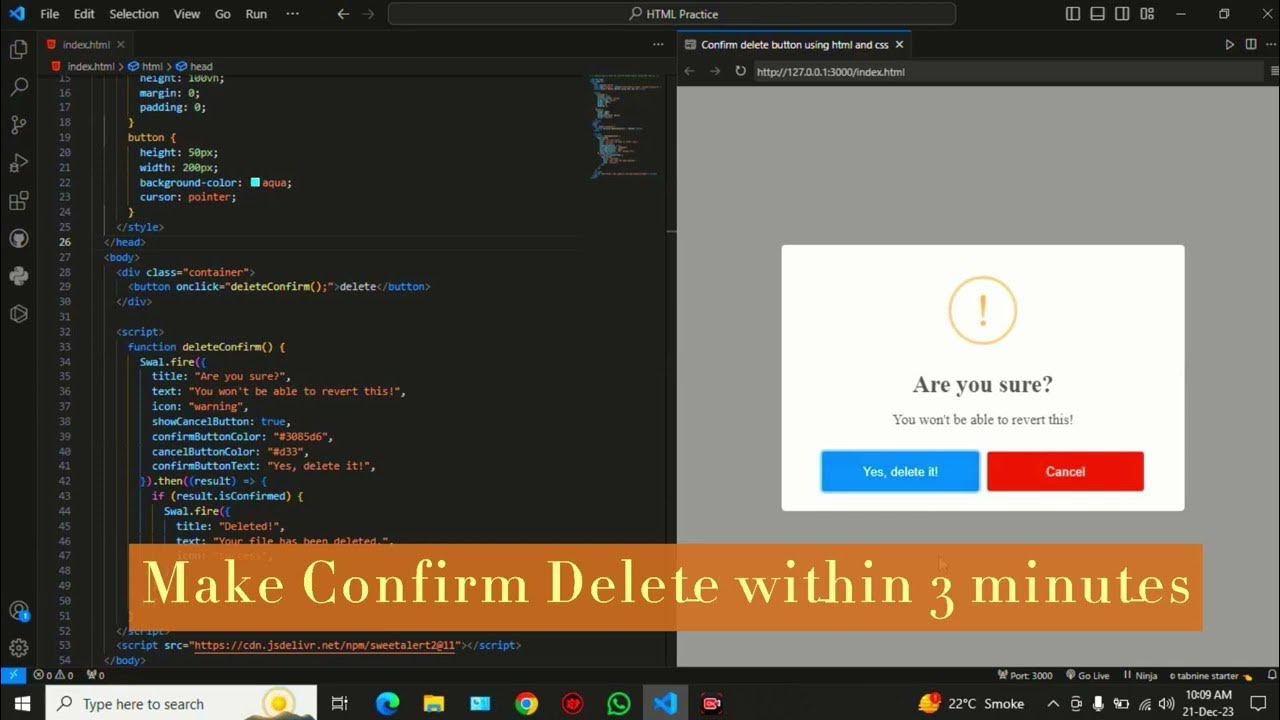Open the Accounts menu in activity bar
The image size is (1280, 720).
click(18, 610)
